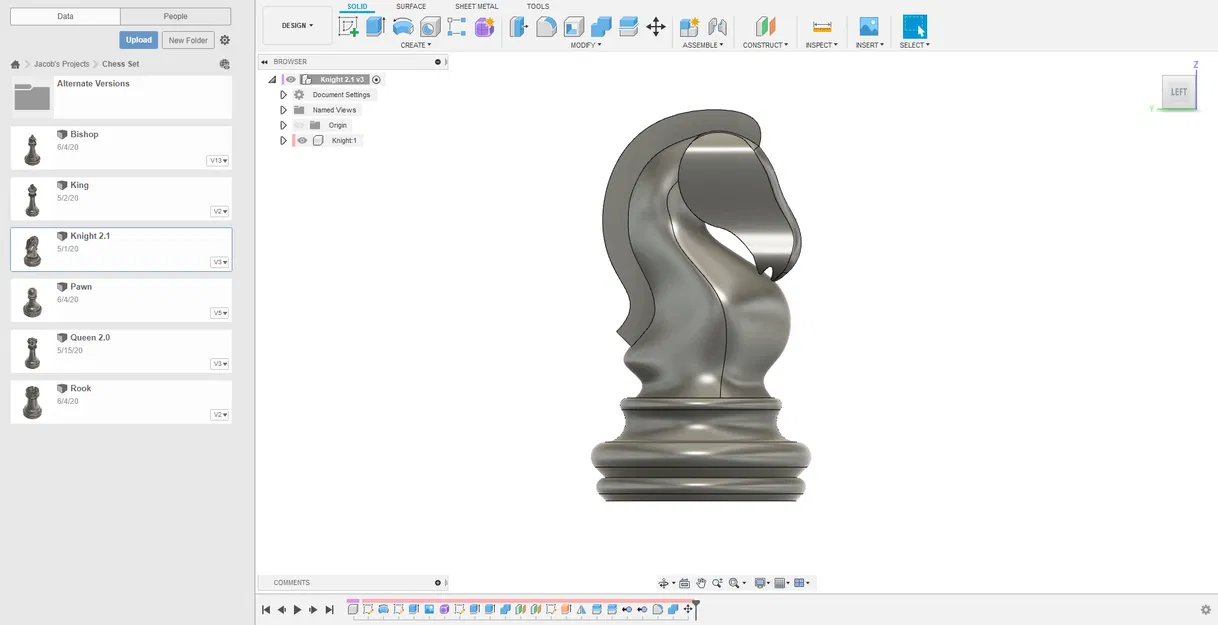Toggle visibility of the Origin folder

(302, 125)
